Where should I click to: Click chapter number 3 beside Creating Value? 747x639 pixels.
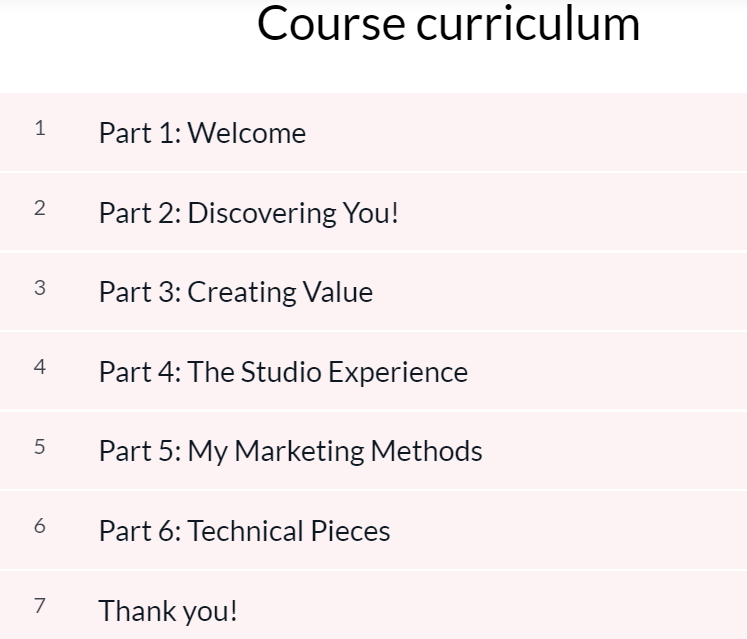40,288
